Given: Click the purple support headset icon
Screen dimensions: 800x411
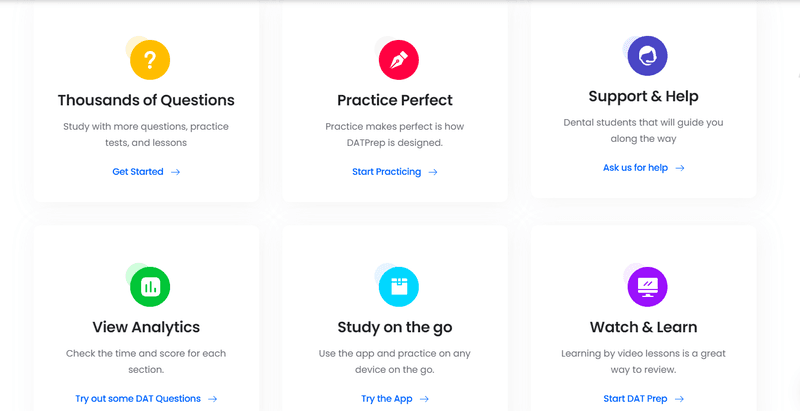Looking at the screenshot, I should 647,56.
